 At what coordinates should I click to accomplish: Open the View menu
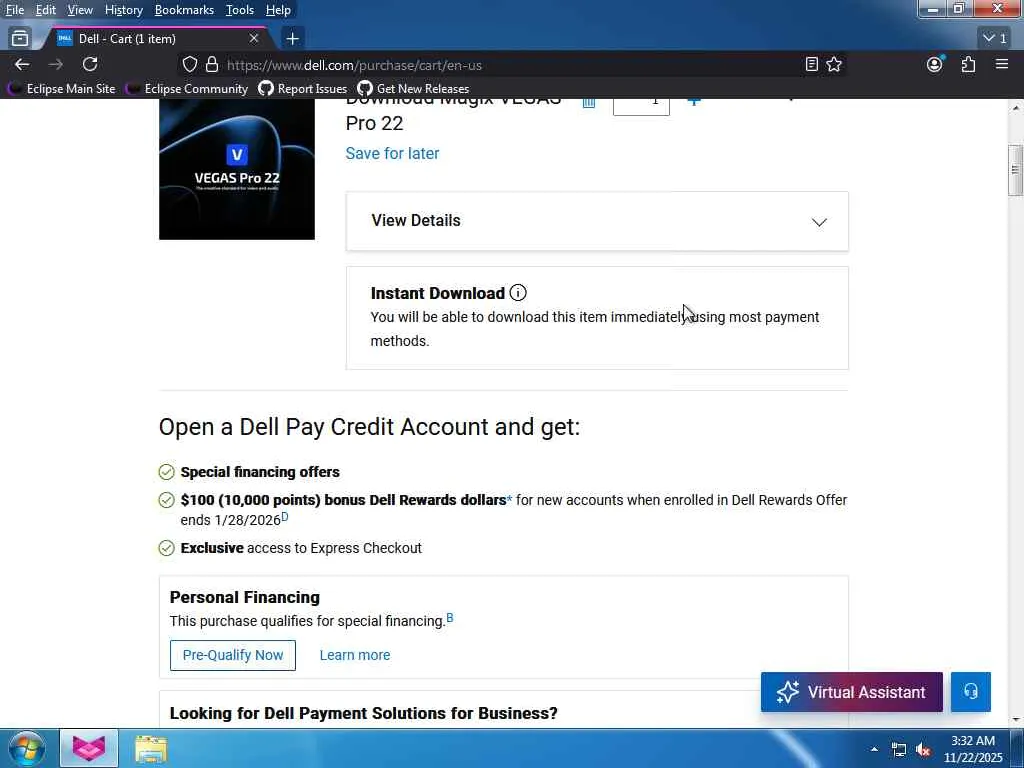point(80,10)
